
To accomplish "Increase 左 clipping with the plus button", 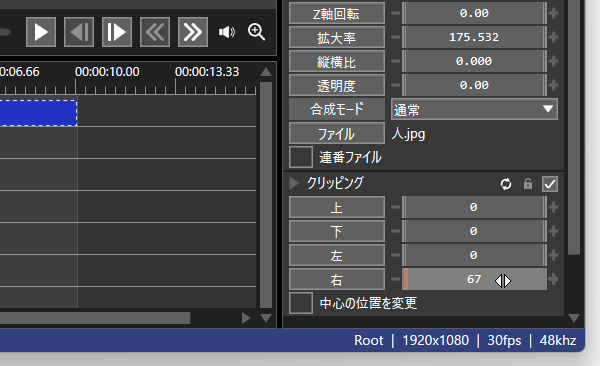I will (x=553, y=255).
